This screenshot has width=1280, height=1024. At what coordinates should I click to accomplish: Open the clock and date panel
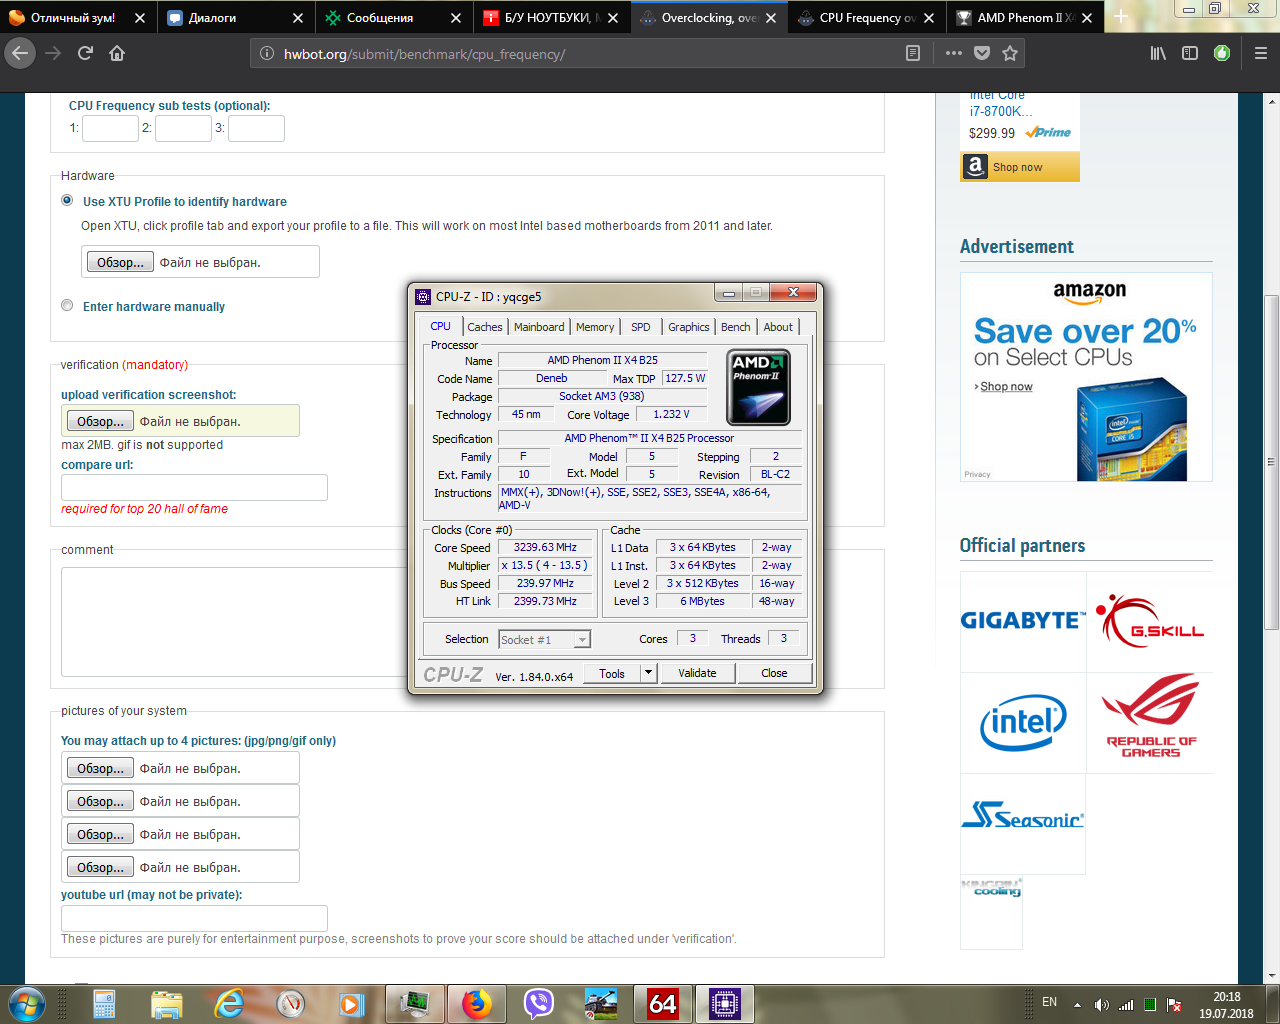(x=1226, y=1004)
